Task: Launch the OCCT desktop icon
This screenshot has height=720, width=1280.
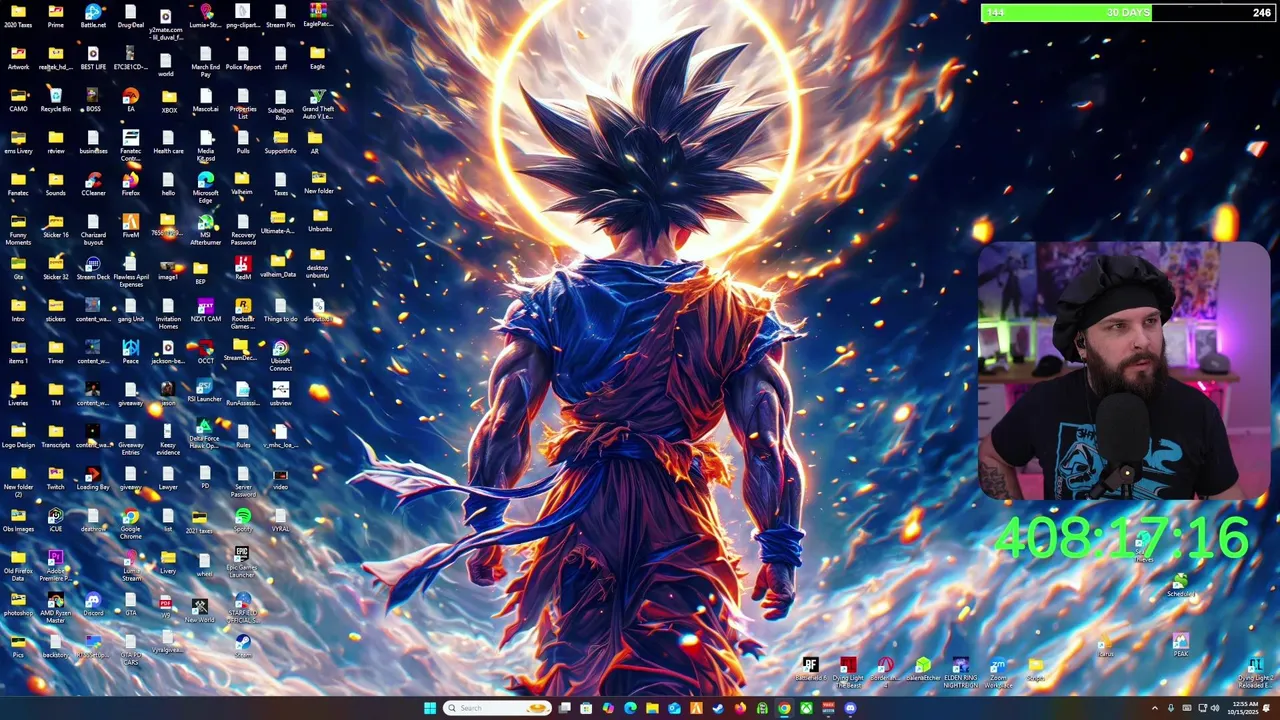Action: coord(206,352)
